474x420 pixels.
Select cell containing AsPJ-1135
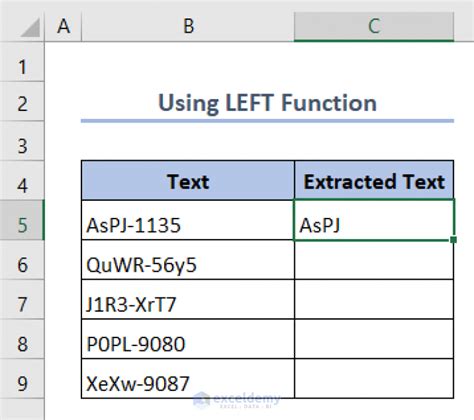pos(188,220)
